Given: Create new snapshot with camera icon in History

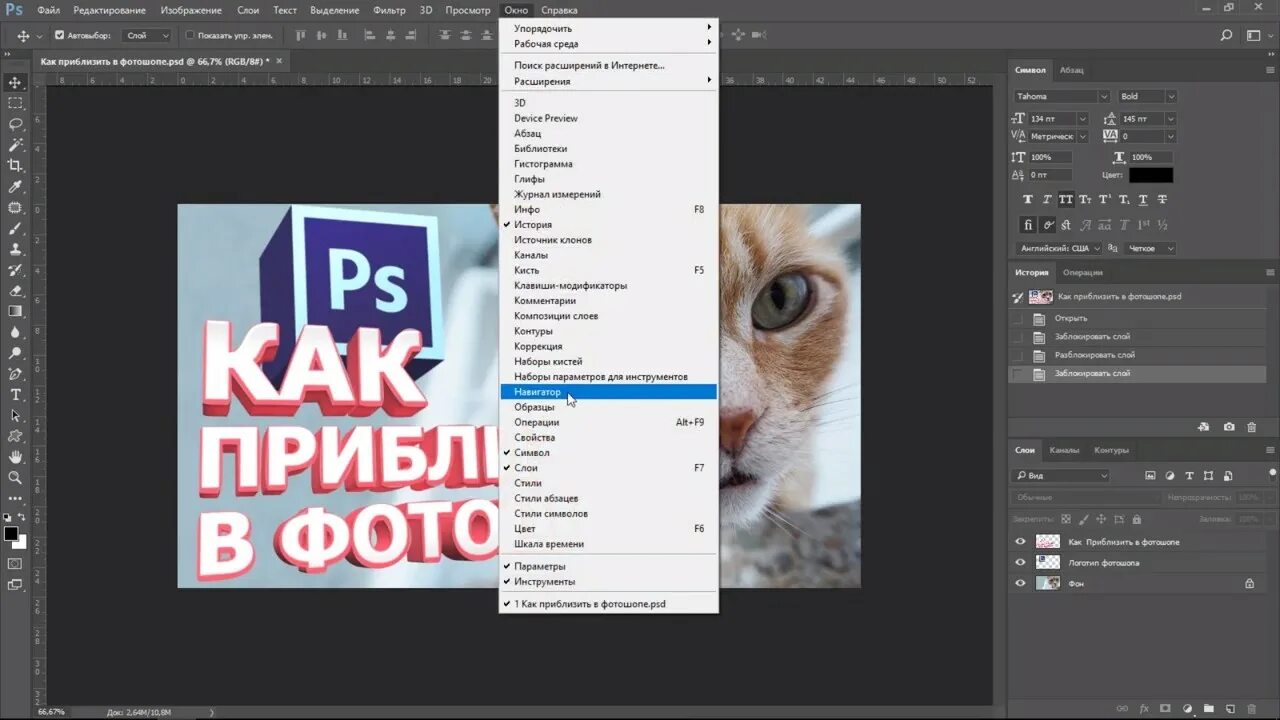Looking at the screenshot, I should (1229, 427).
